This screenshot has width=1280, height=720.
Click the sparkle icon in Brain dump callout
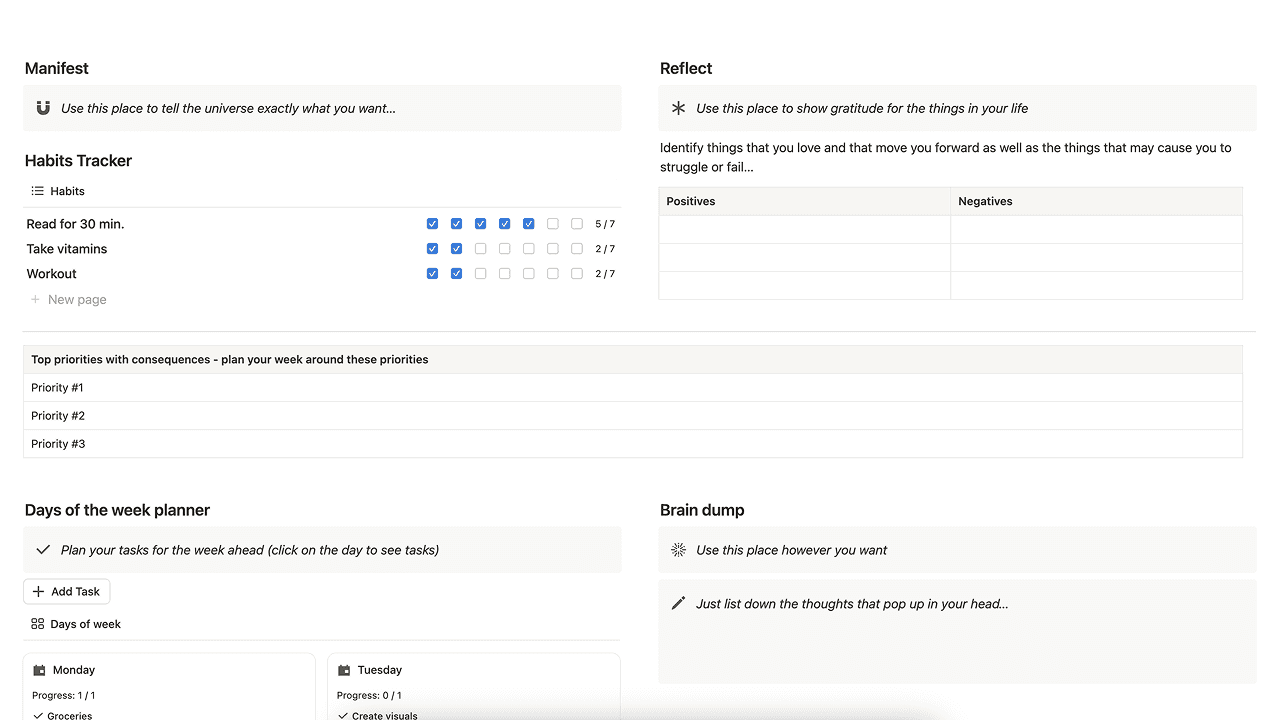678,550
